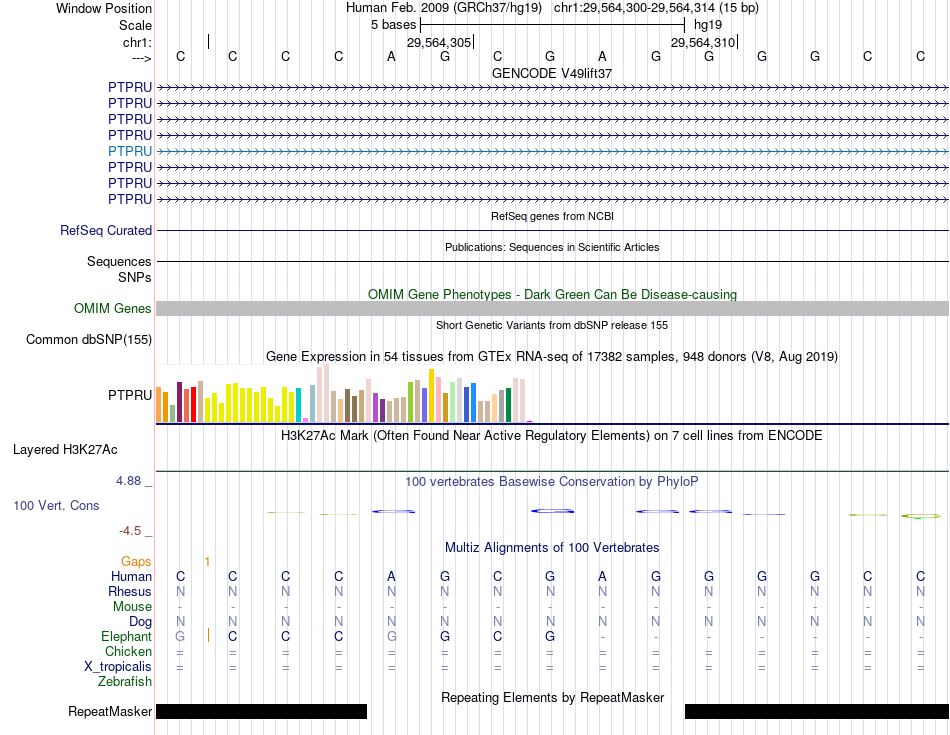Click the Scale track label
The image size is (950, 735).
coord(135,25)
